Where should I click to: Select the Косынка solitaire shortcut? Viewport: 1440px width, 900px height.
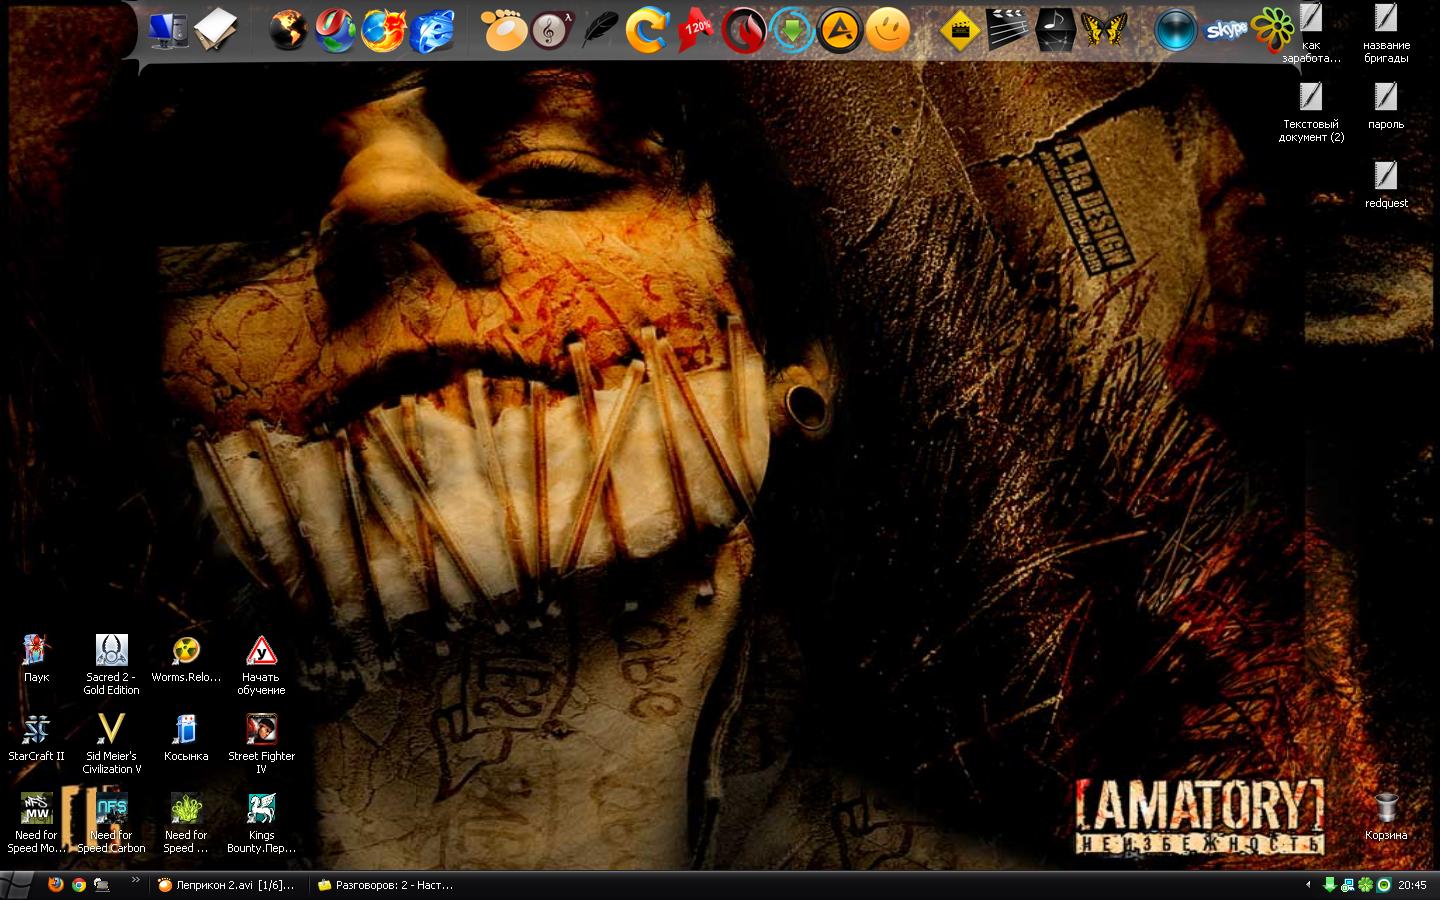pyautogui.click(x=186, y=737)
